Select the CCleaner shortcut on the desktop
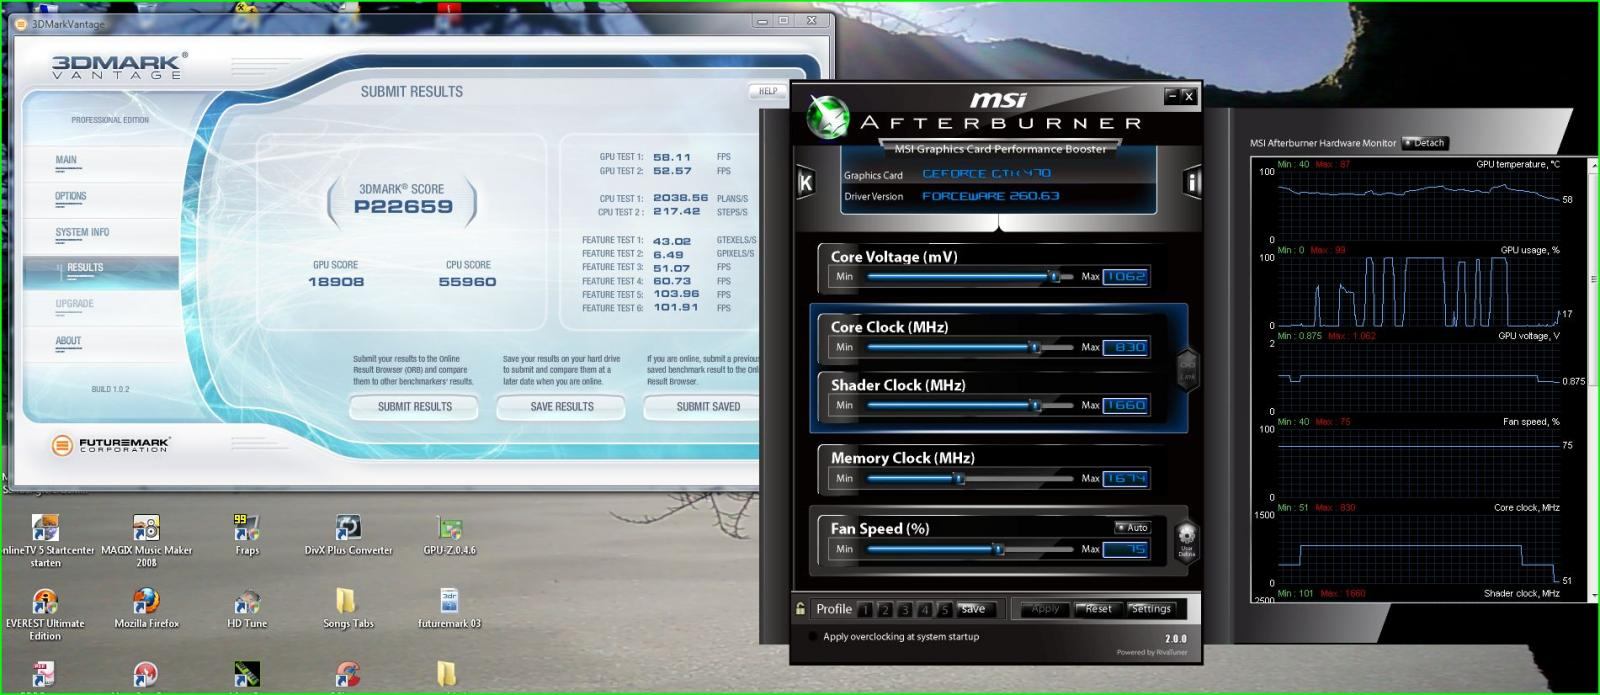Screen dimensions: 1600x695 click(347, 675)
